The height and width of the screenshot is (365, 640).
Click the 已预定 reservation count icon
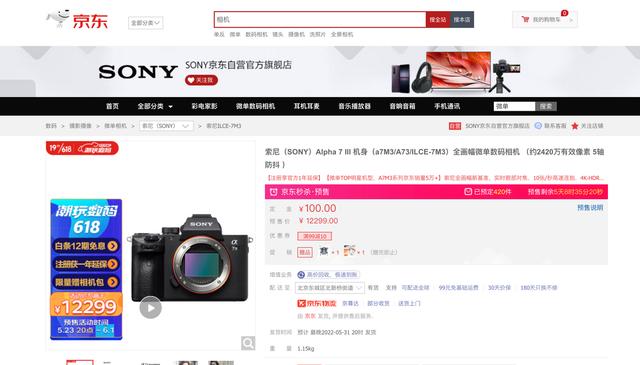(x=468, y=191)
